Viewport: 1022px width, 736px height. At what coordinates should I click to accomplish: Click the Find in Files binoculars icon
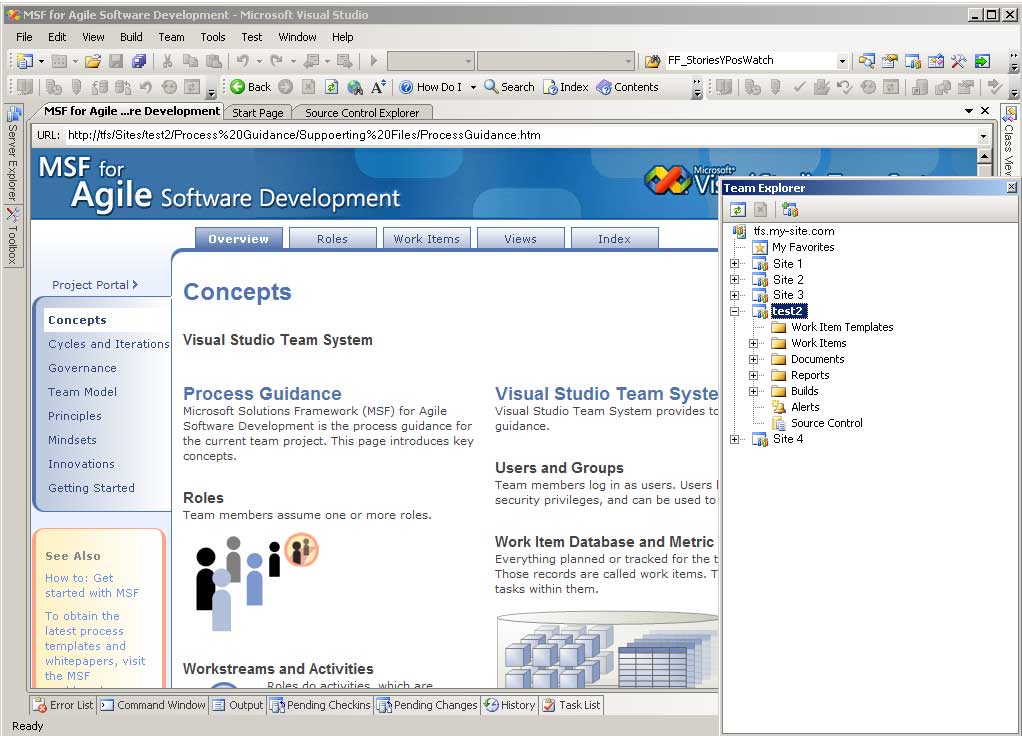pos(652,61)
